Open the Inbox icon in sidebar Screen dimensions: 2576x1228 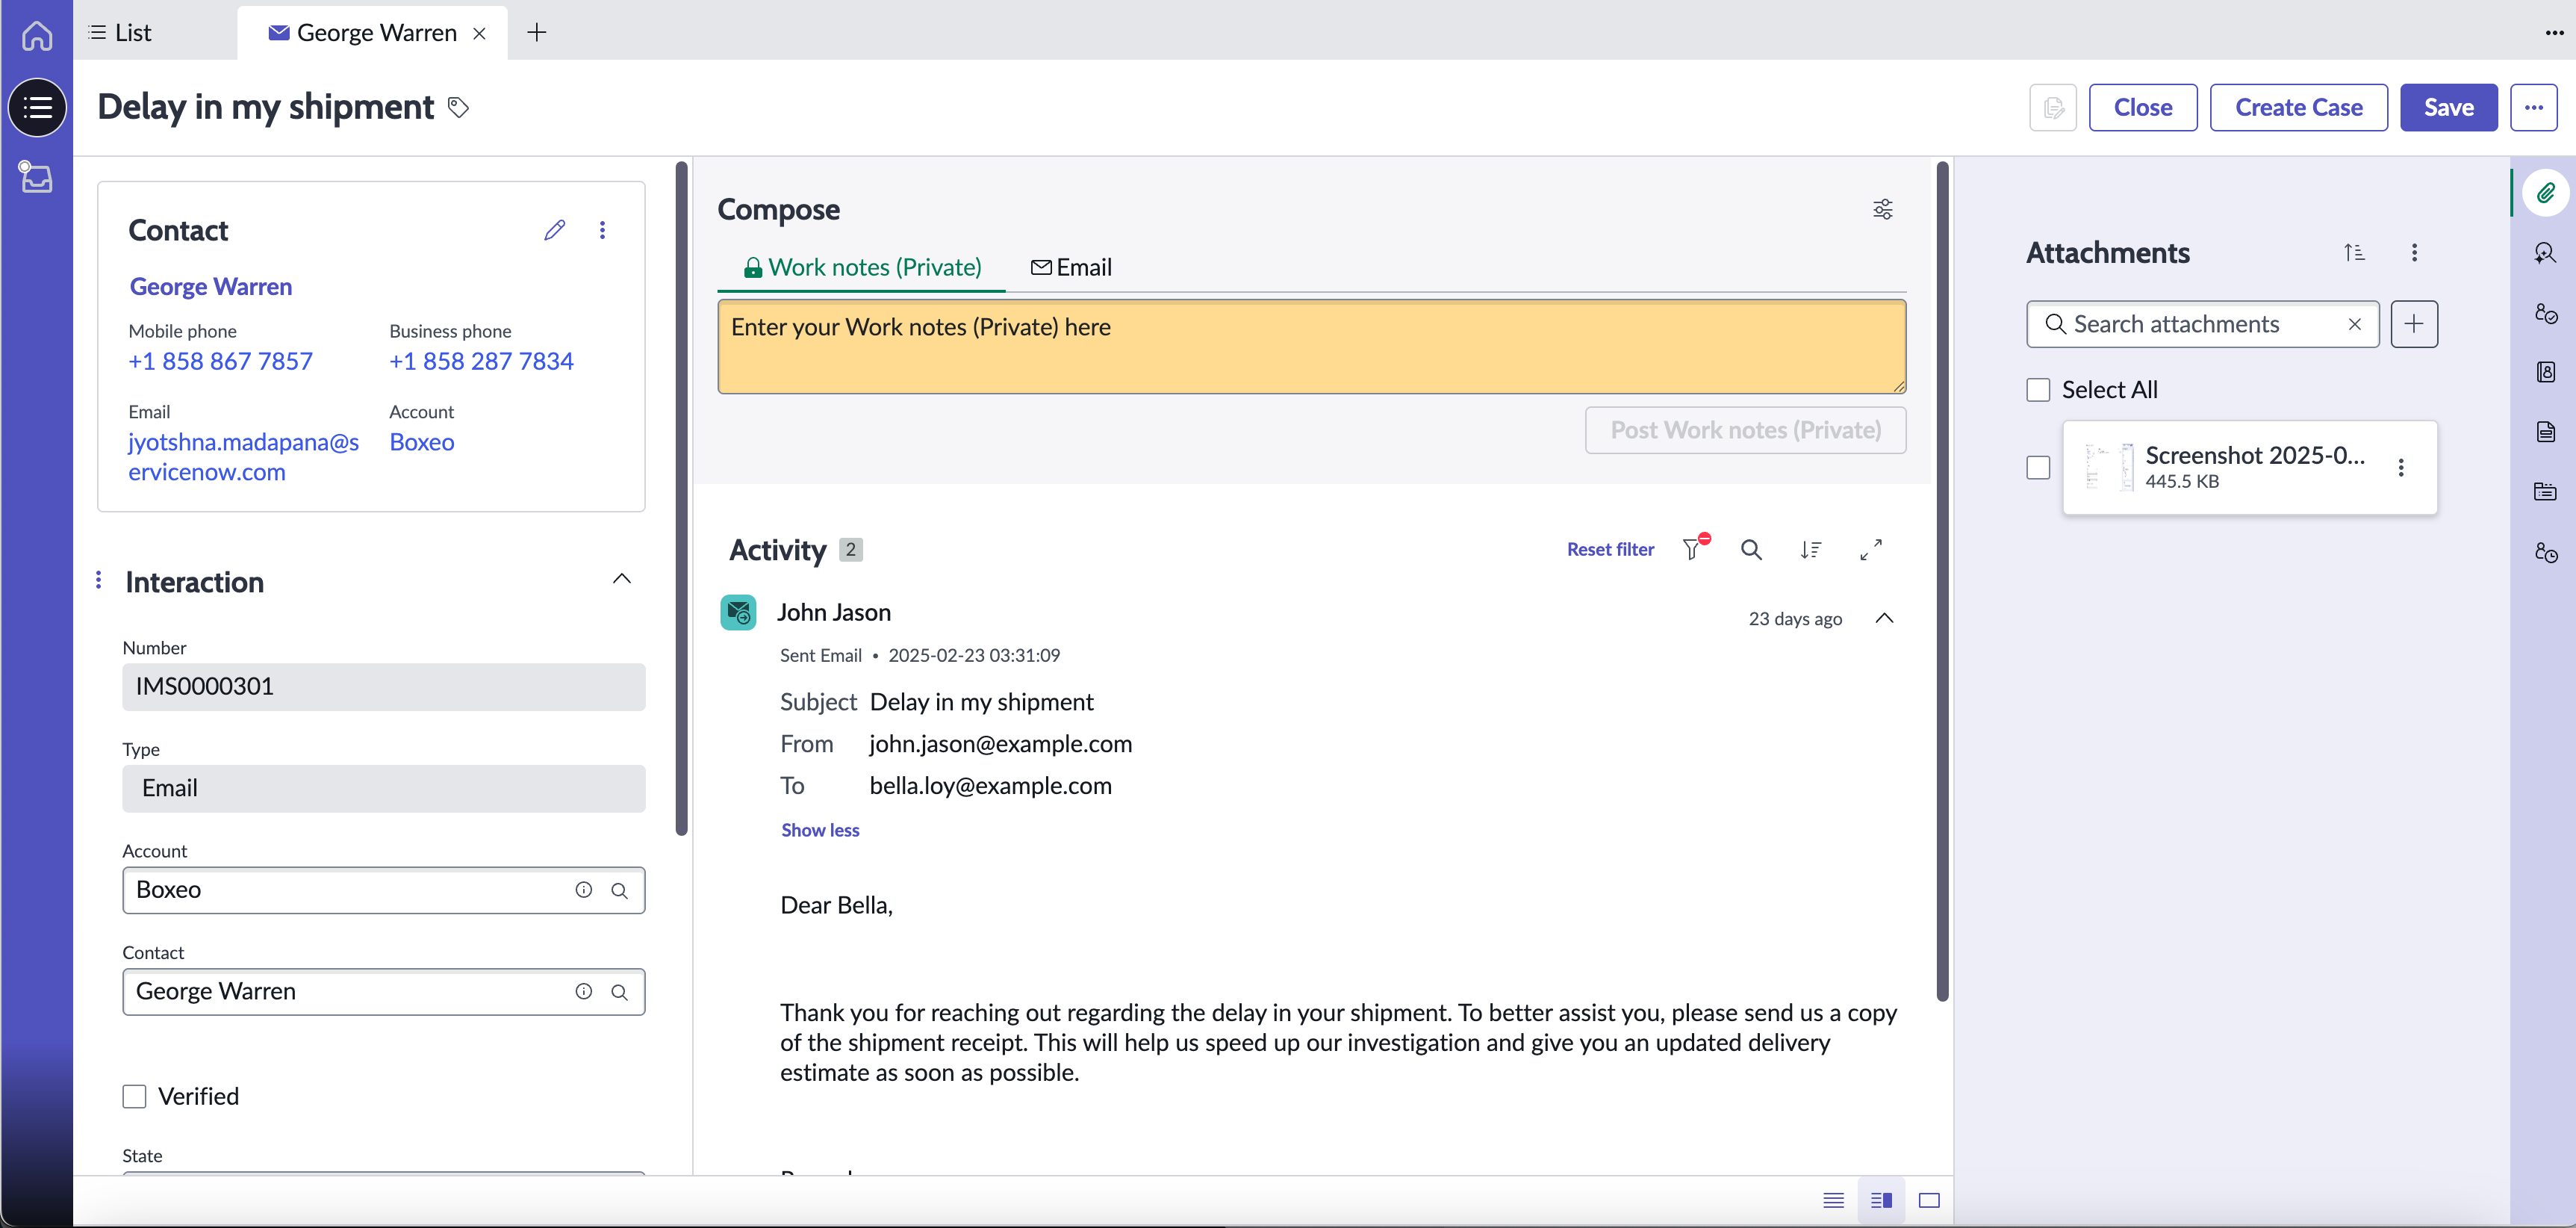click(x=36, y=177)
